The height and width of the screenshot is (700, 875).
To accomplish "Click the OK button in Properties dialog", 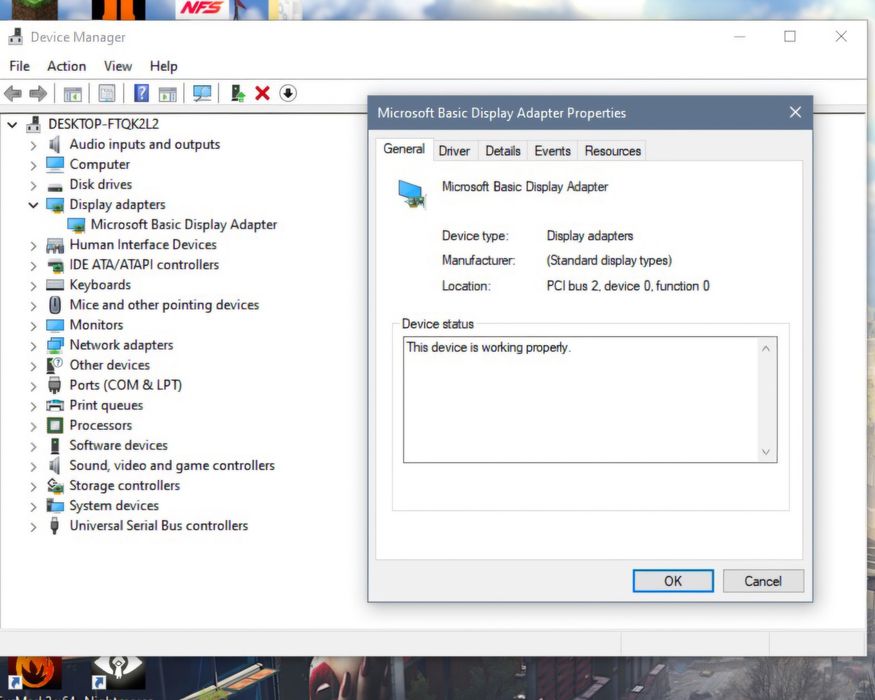I will [x=673, y=581].
